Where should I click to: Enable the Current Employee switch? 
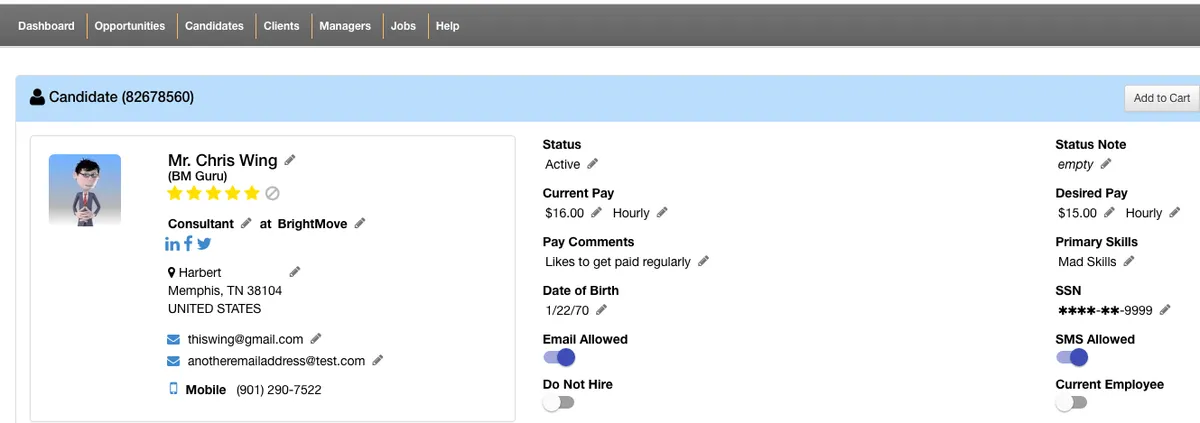click(x=1072, y=403)
